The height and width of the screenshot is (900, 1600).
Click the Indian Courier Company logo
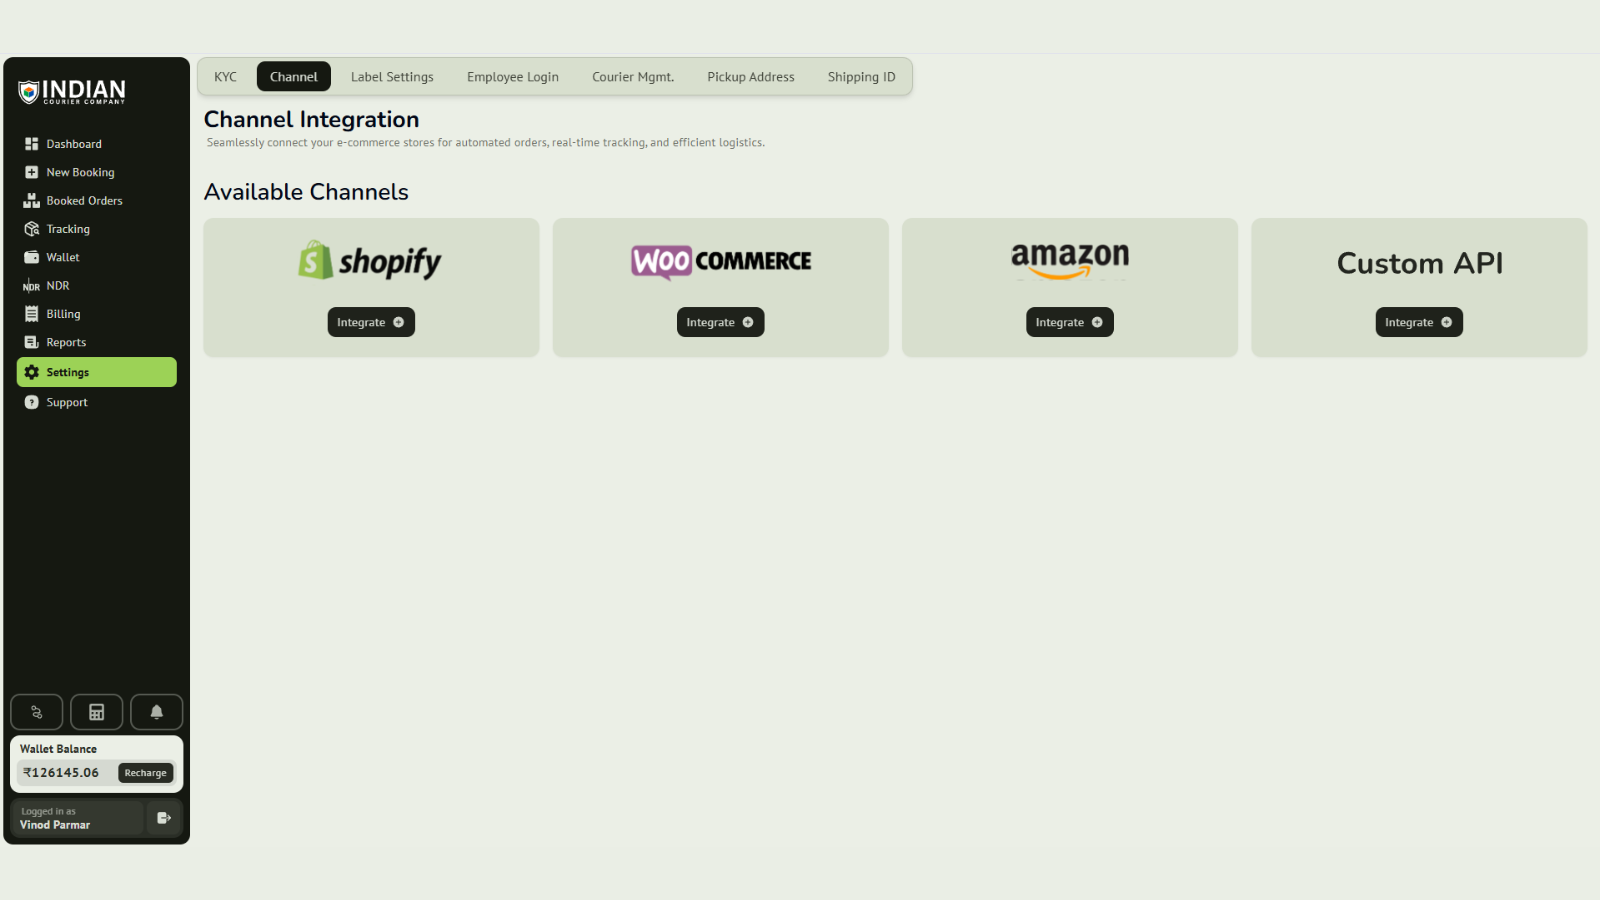[72, 92]
